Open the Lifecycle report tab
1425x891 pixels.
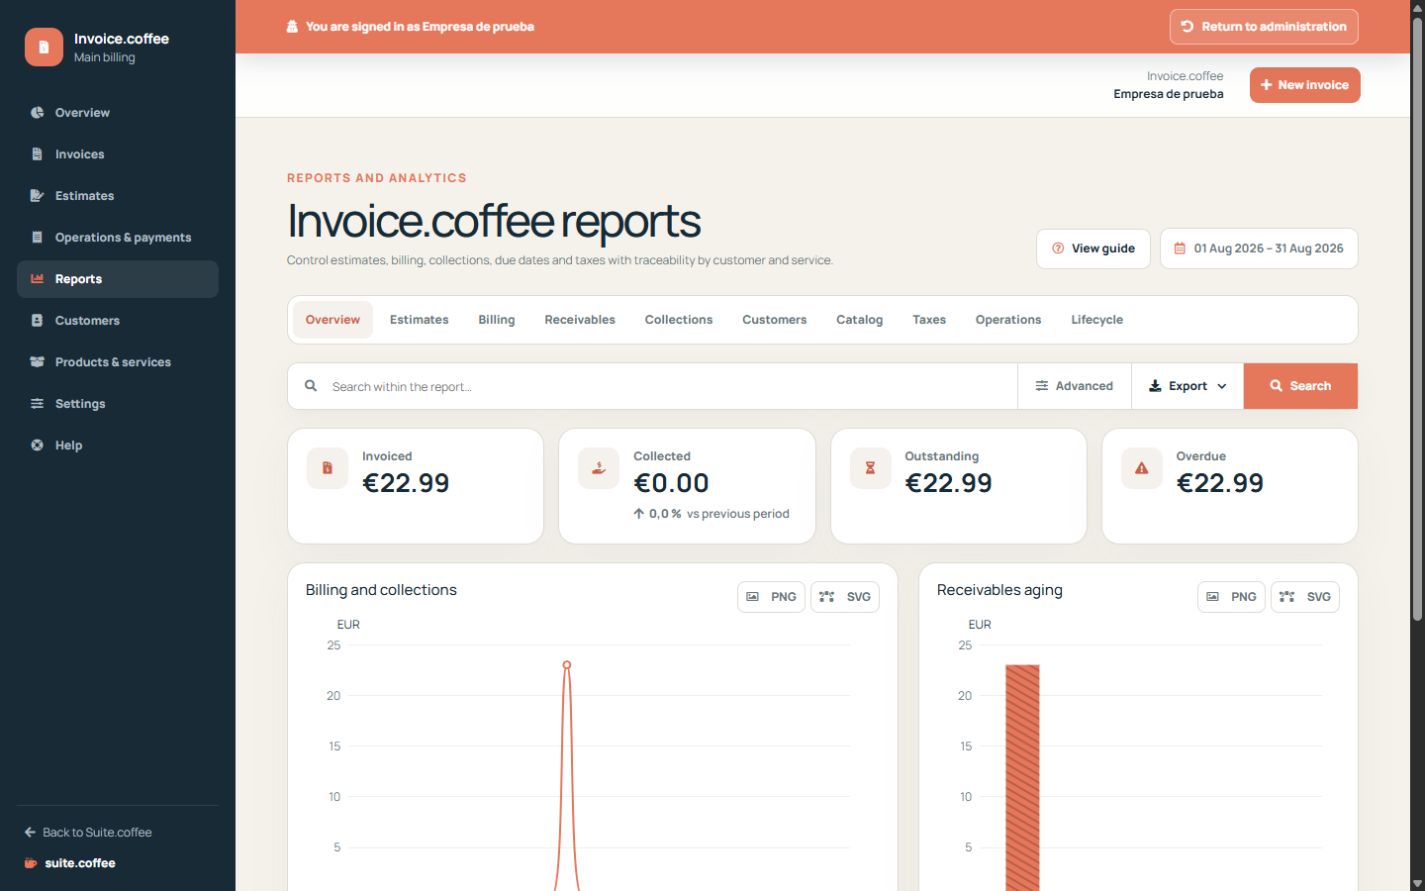1097,320
